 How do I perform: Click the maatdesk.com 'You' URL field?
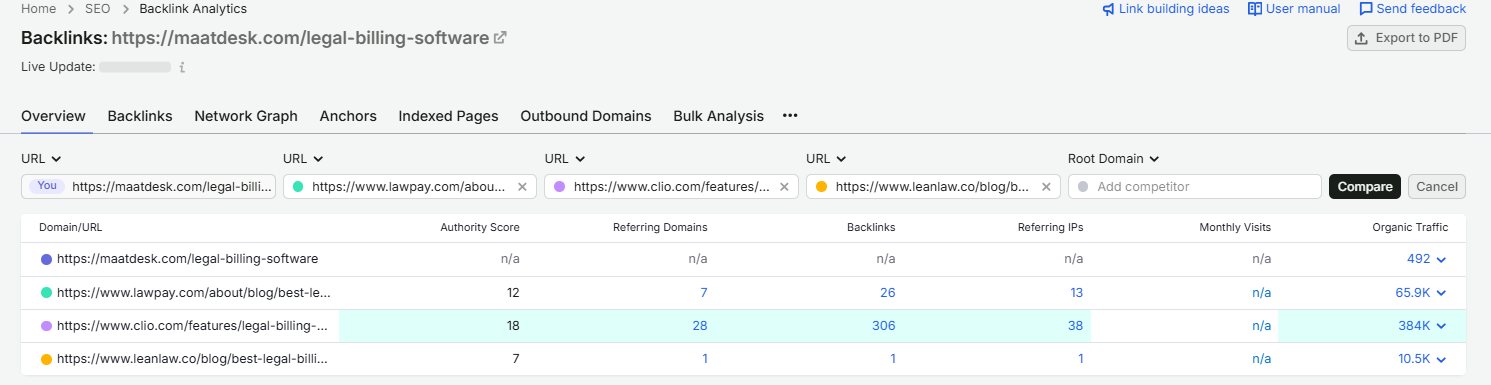pyautogui.click(x=148, y=187)
